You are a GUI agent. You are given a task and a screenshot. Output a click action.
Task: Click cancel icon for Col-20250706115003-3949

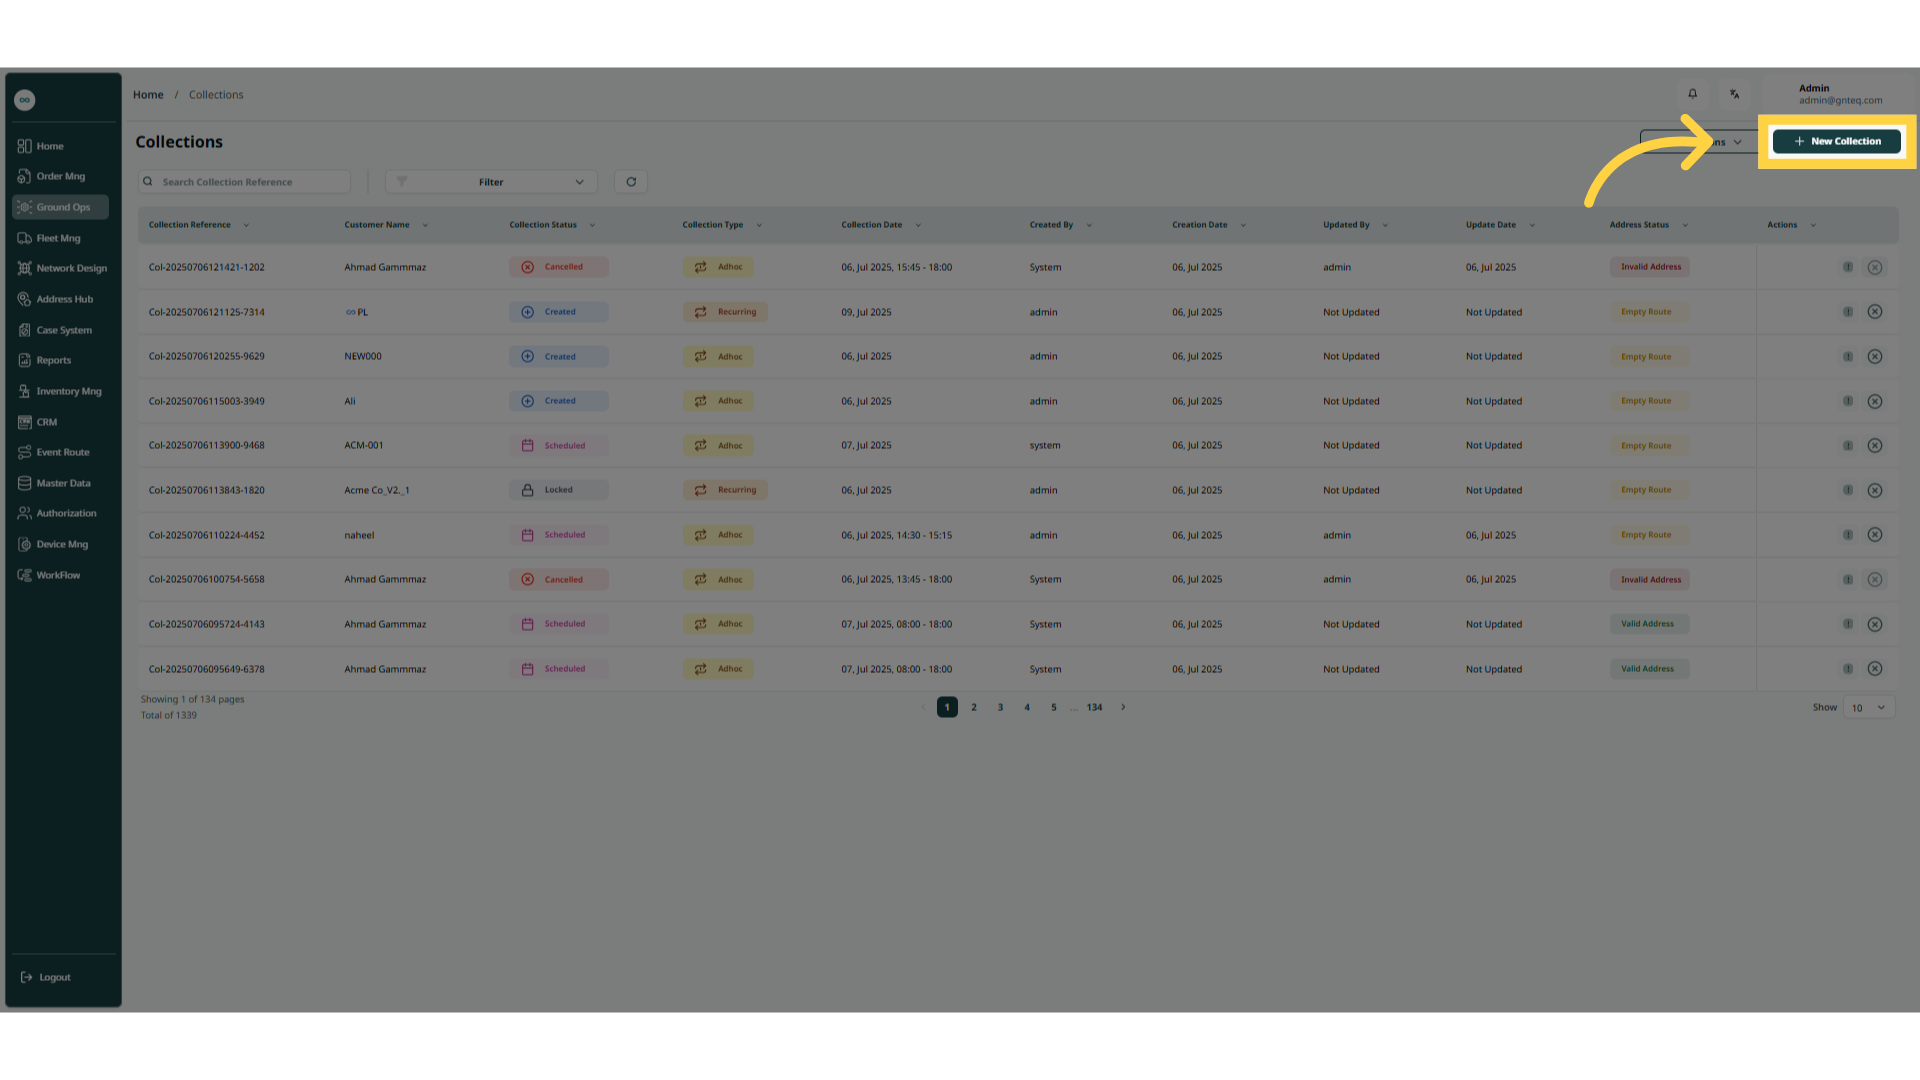[x=1875, y=401]
